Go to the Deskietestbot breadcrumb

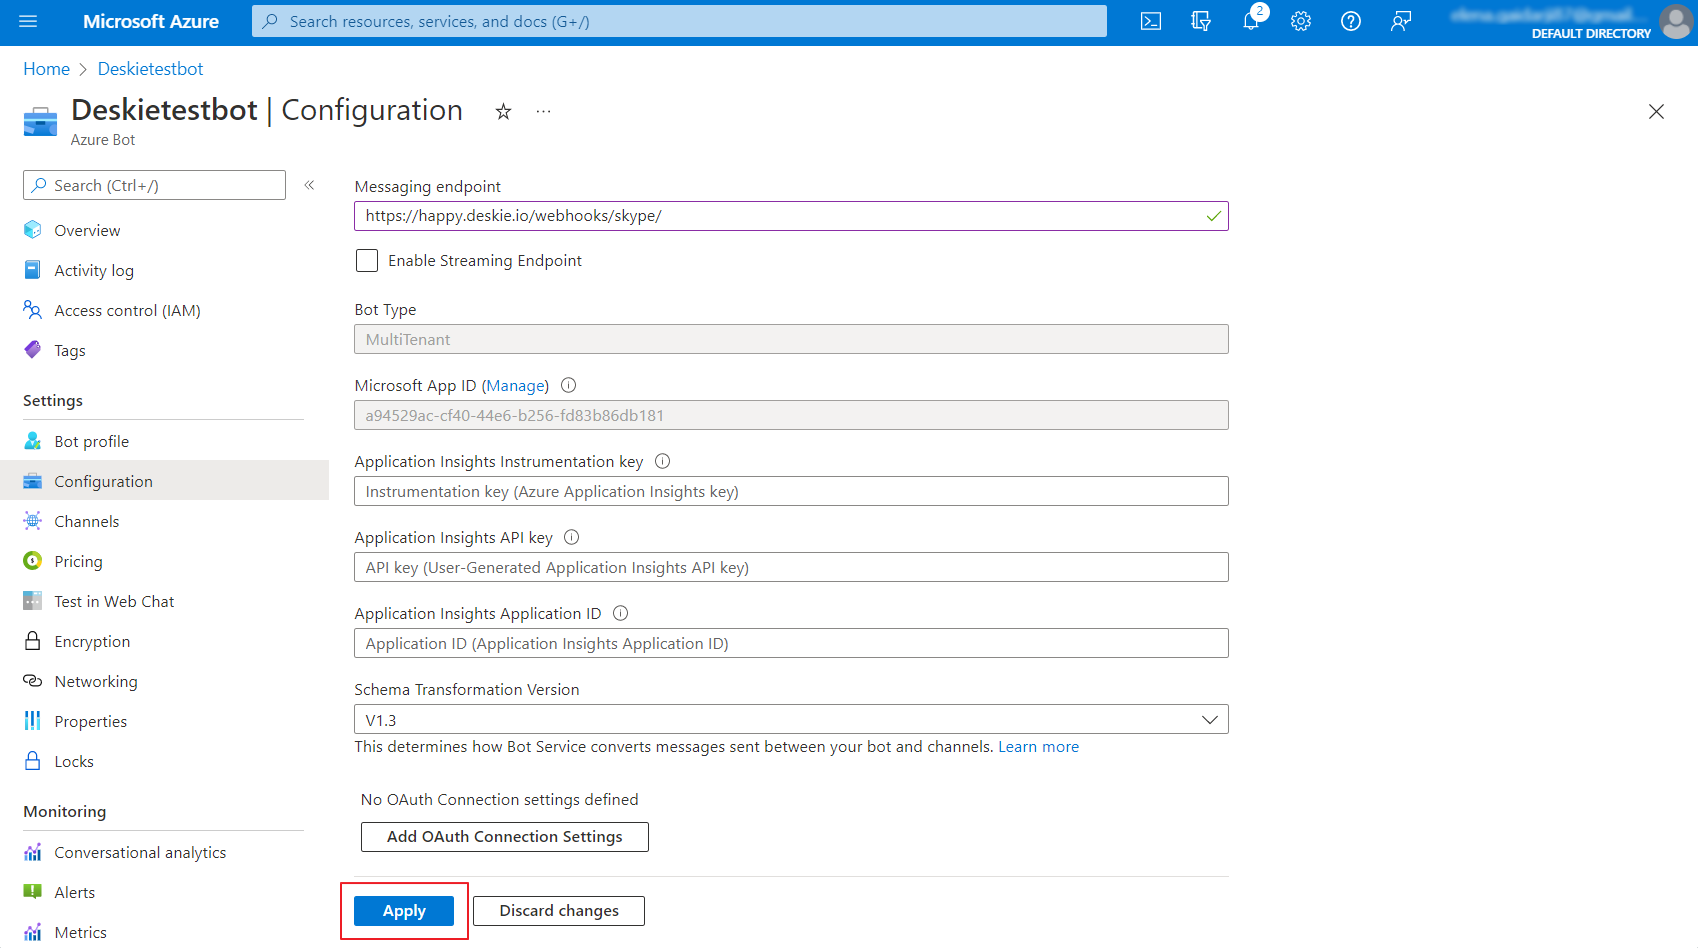pyautogui.click(x=150, y=69)
